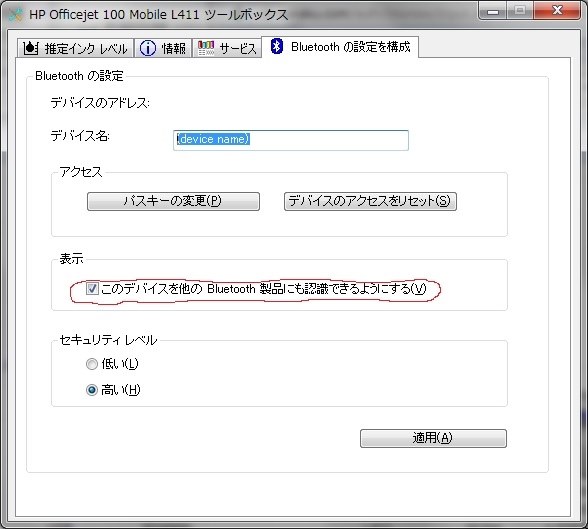This screenshot has height=529, width=588.
Task: Toggle Bluetooth device visibility checkbox
Action: point(92,289)
